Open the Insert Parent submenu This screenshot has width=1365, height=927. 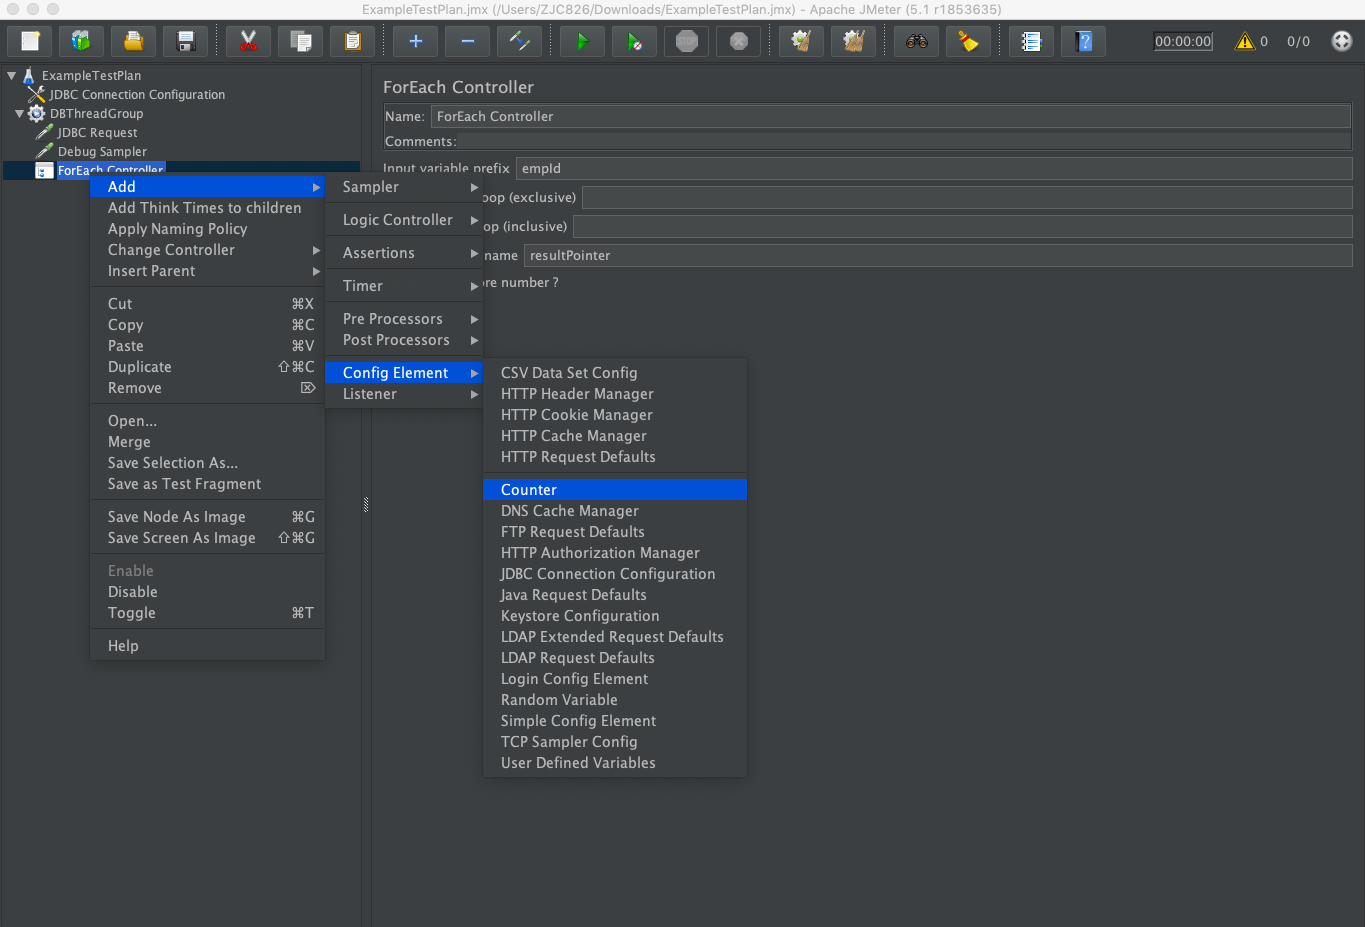click(x=207, y=271)
